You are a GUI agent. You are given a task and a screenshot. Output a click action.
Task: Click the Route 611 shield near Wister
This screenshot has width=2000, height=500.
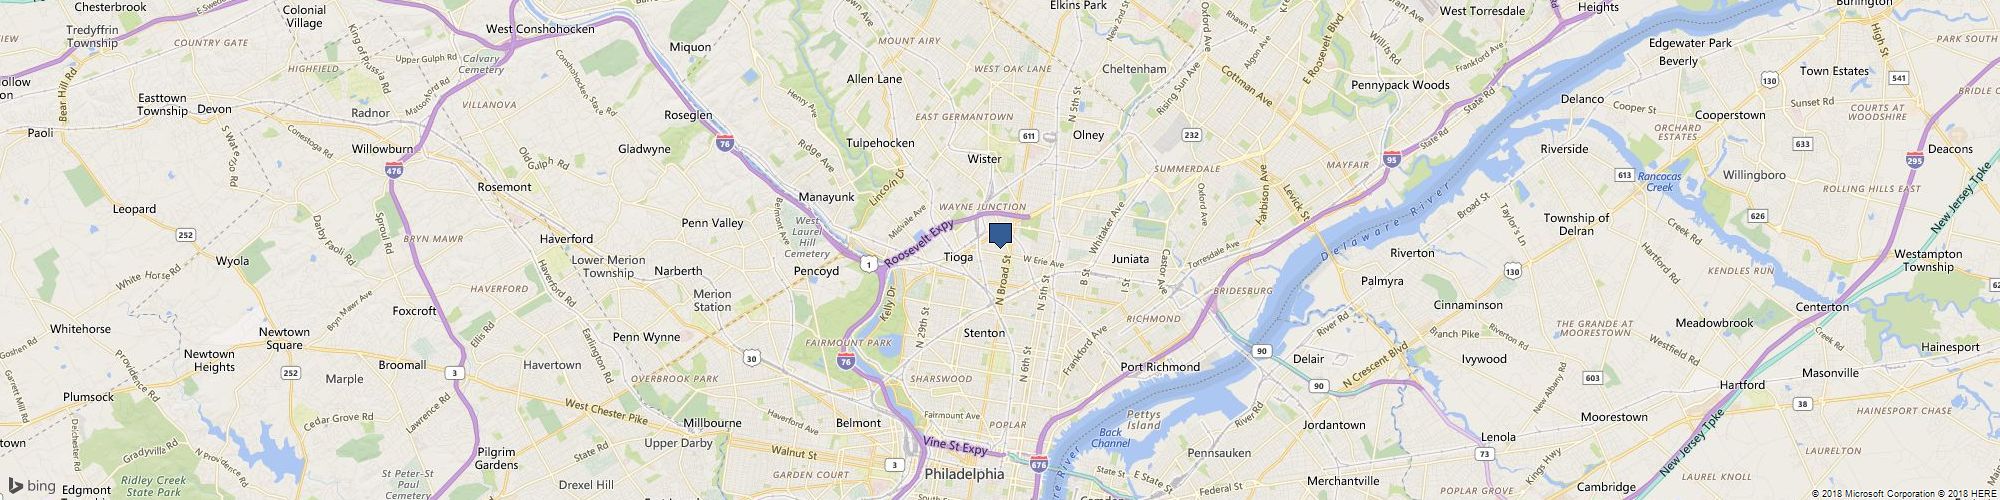click(1027, 135)
